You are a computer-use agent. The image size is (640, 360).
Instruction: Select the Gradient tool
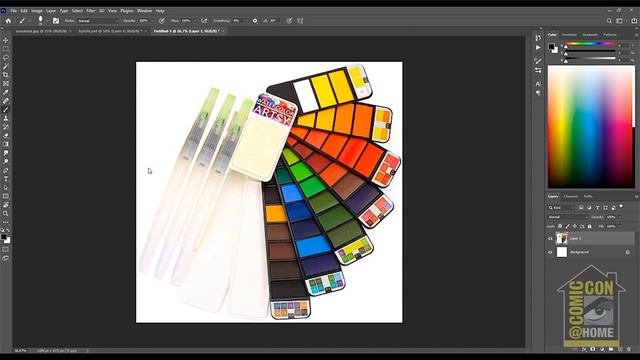pos(6,144)
